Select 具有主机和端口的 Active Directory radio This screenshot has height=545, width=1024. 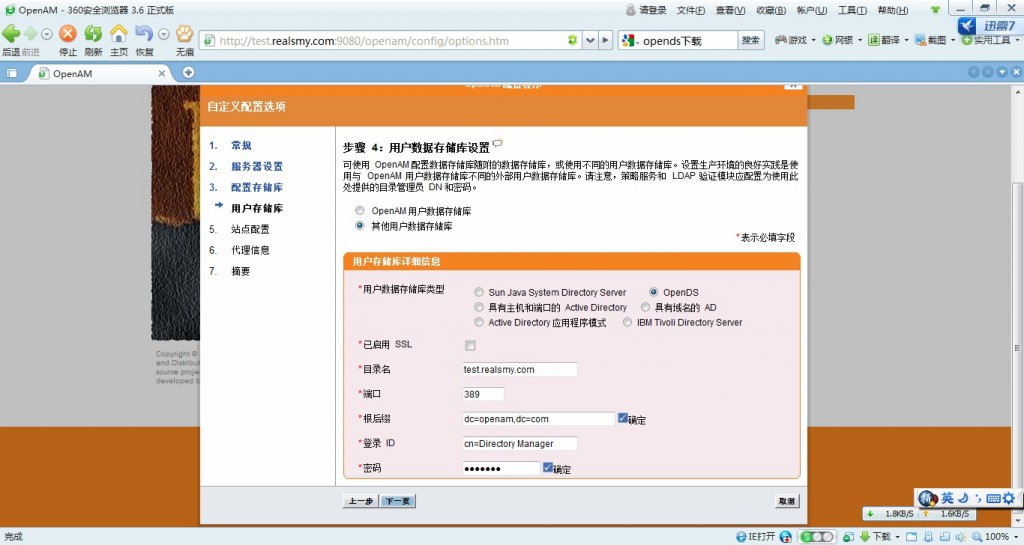point(479,307)
